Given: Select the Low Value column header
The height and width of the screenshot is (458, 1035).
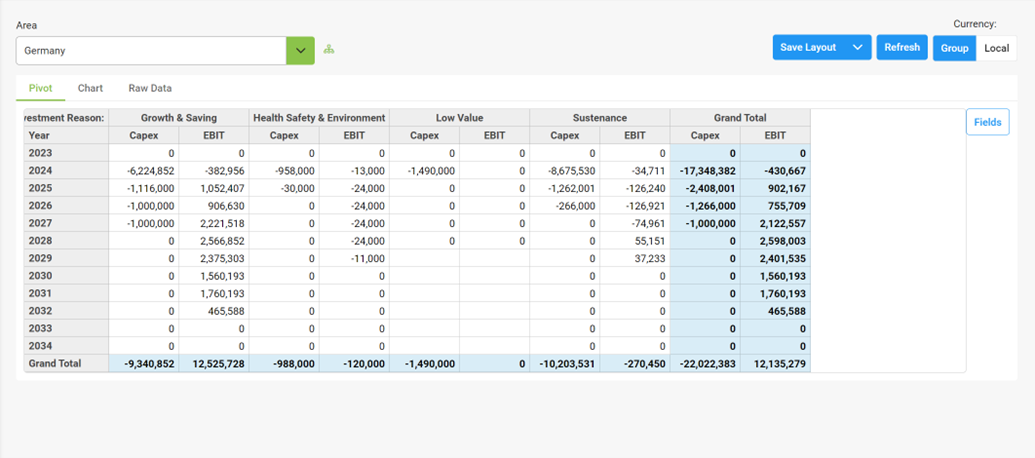Looking at the screenshot, I should [459, 117].
